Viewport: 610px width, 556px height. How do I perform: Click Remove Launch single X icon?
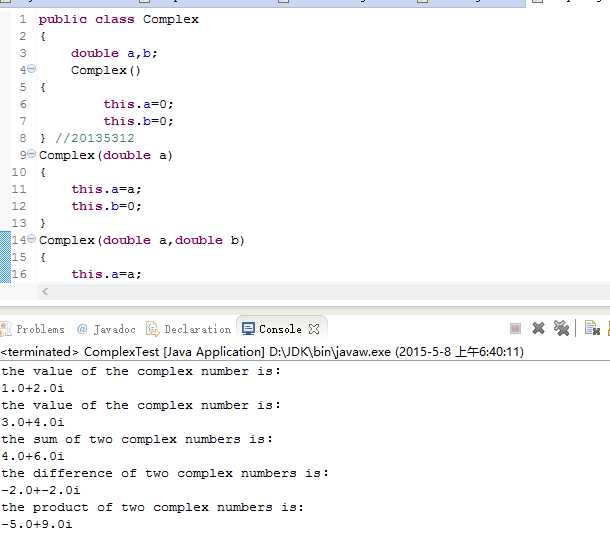click(x=538, y=328)
